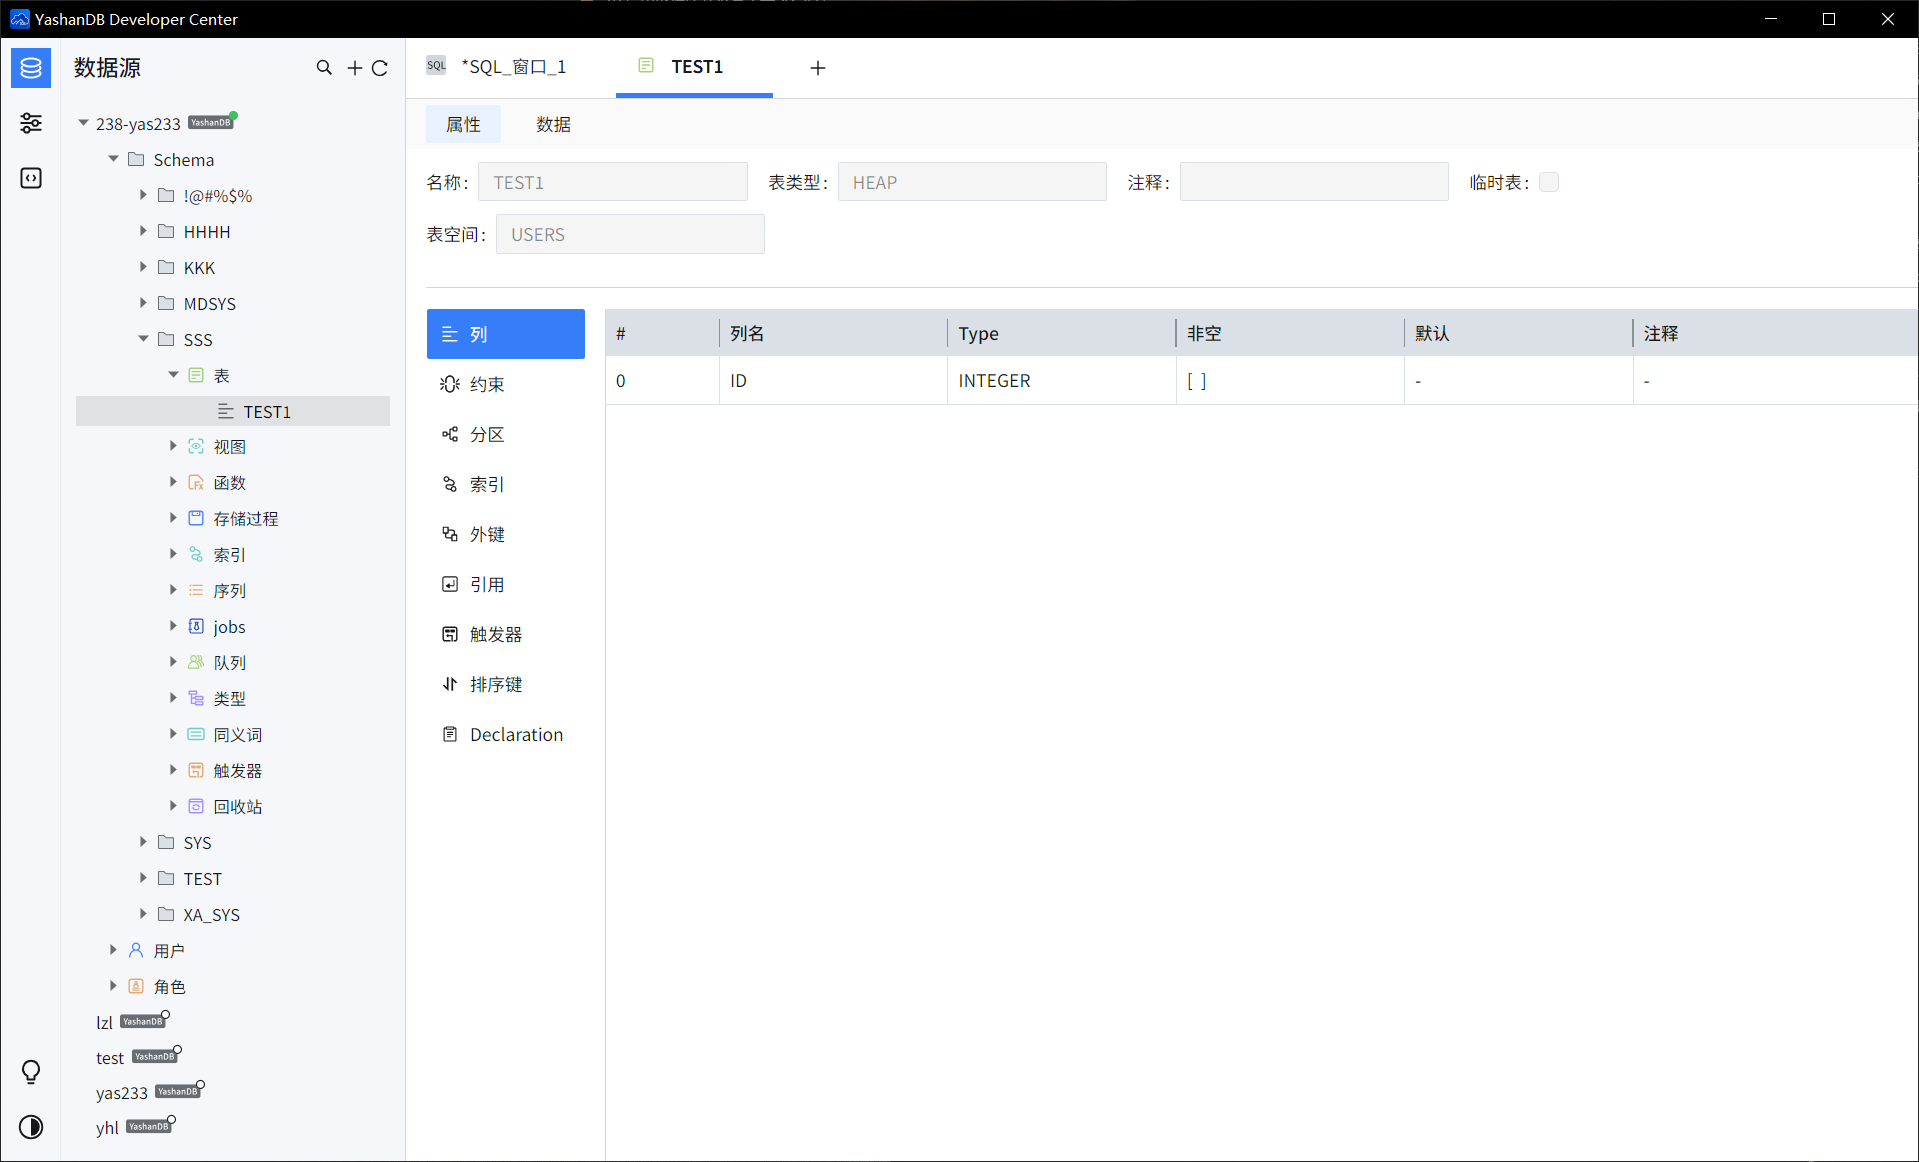
Task: Click the search icon in data source panel
Action: tap(324, 68)
